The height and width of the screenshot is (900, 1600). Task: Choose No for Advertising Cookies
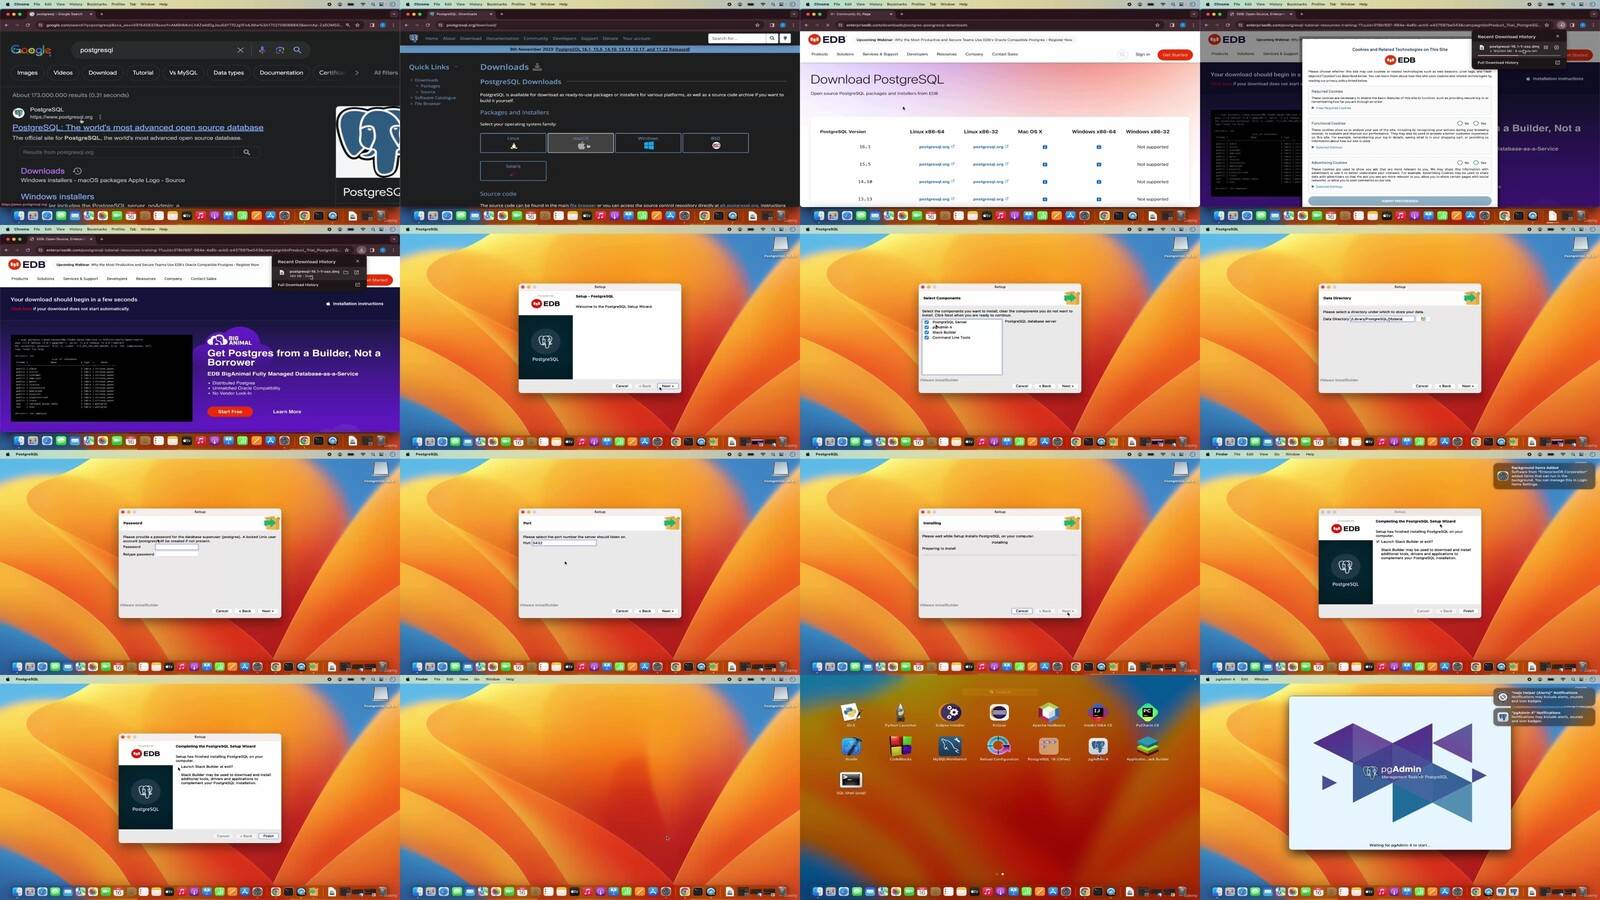coord(1460,162)
